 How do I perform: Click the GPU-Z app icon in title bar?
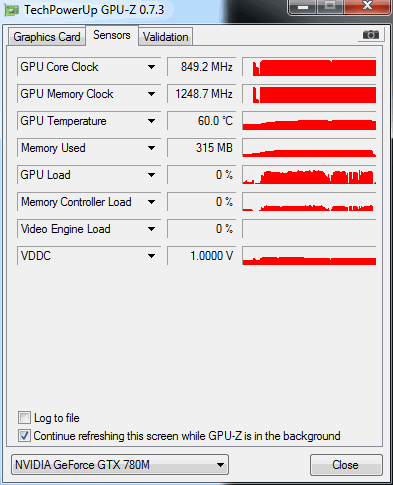12,10
